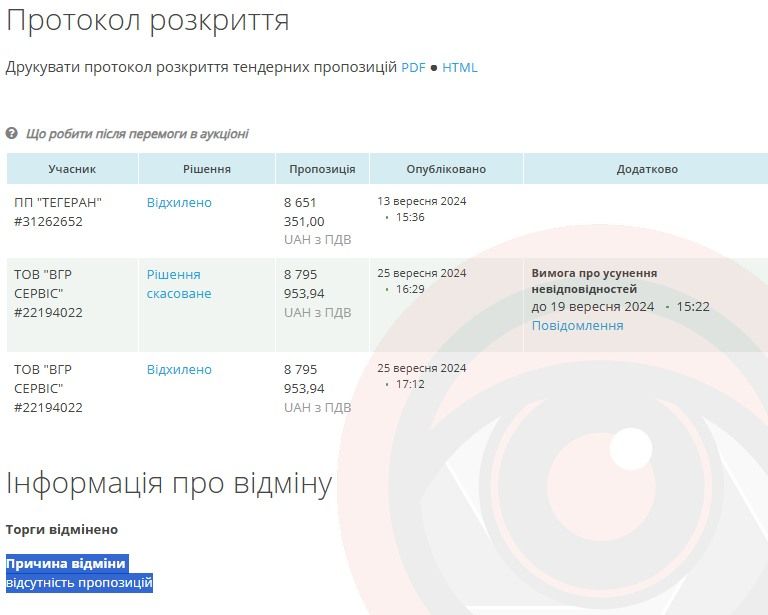This screenshot has width=768, height=615.
Task: Select the date '13 вересня 2024 15:36'
Action: (x=422, y=209)
